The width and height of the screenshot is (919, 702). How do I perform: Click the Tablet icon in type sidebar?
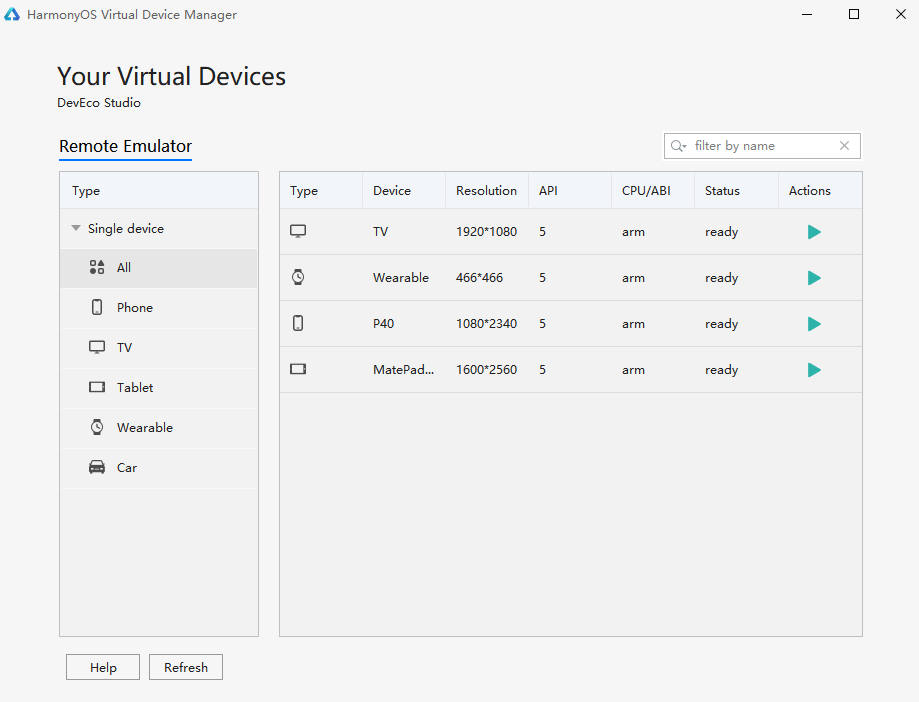coord(97,387)
